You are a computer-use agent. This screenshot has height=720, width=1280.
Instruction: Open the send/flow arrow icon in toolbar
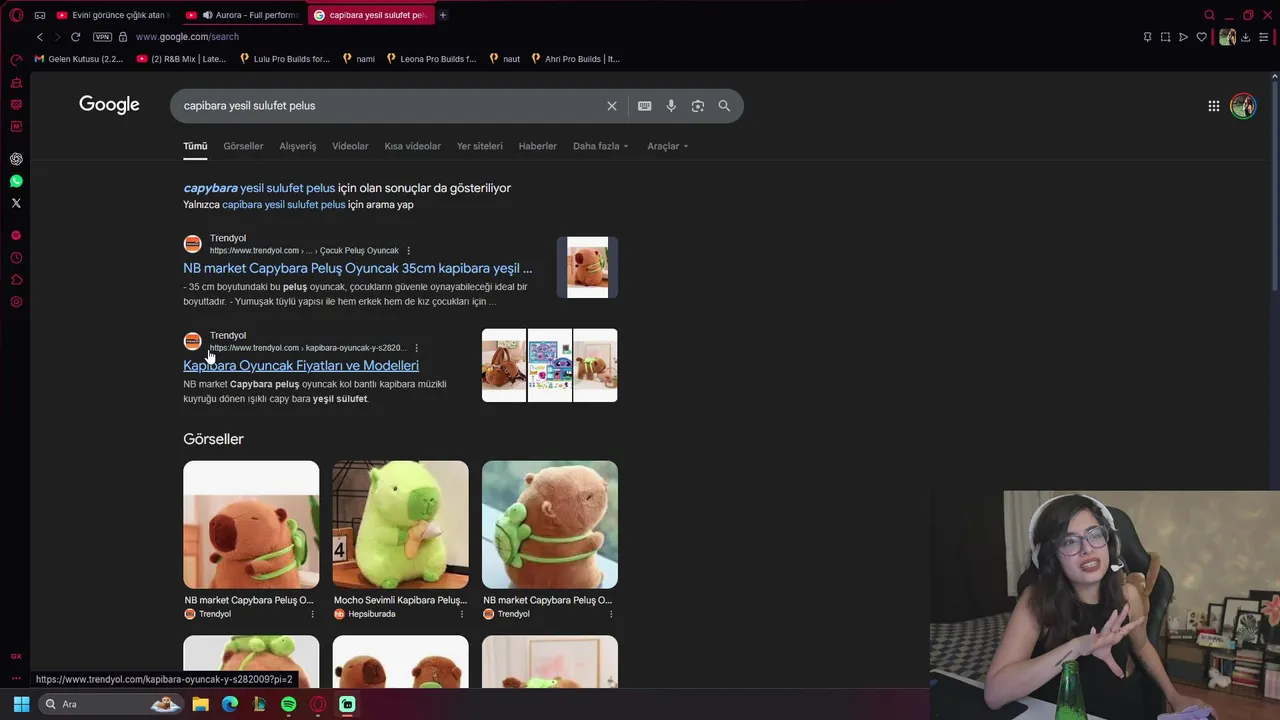(x=1183, y=37)
